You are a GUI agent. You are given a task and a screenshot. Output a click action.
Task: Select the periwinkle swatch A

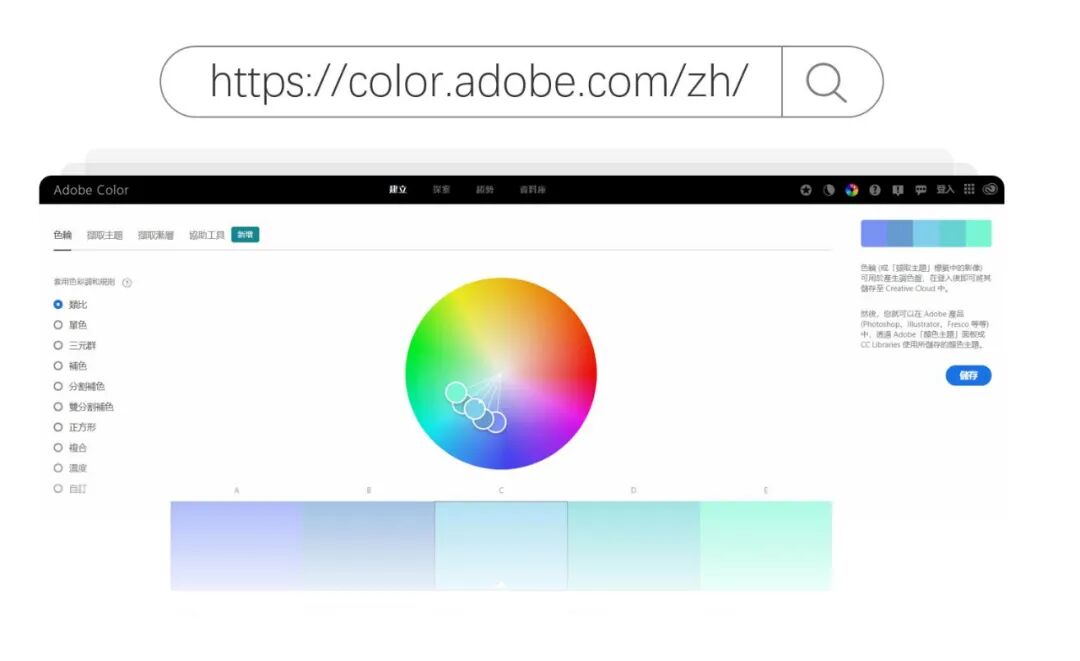click(236, 545)
